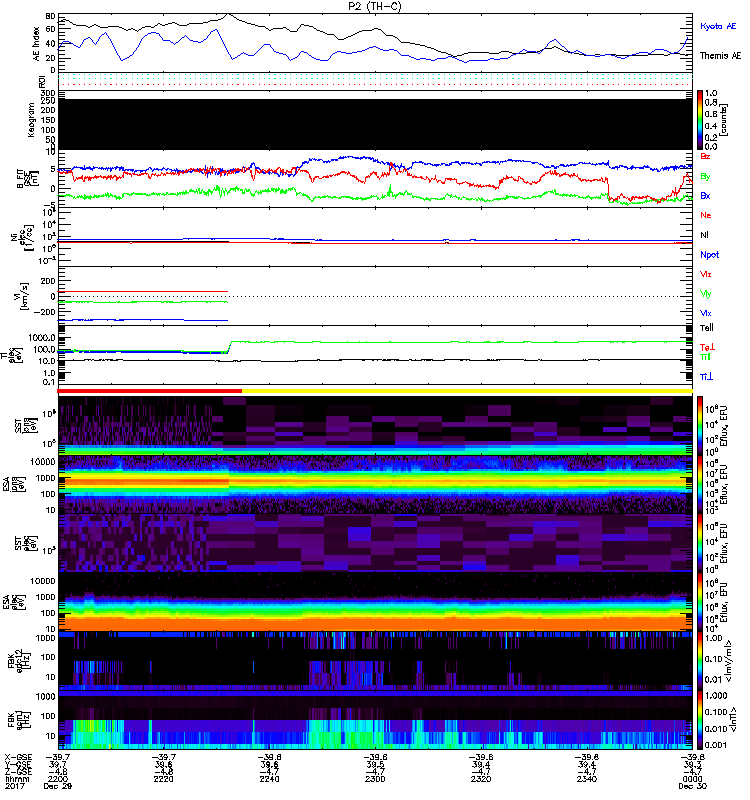Click the ESA electron Eflux color bar
The width and height of the screenshot is (750, 800).
point(700,602)
